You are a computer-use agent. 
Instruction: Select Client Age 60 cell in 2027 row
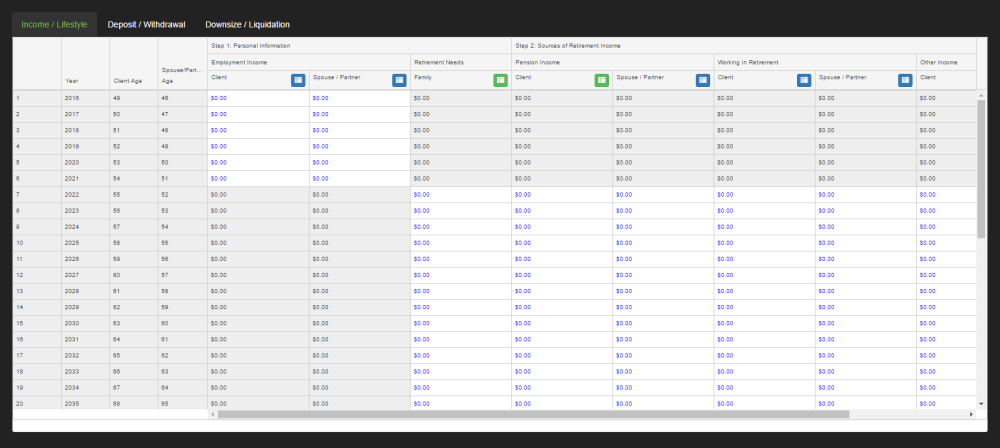(134, 275)
